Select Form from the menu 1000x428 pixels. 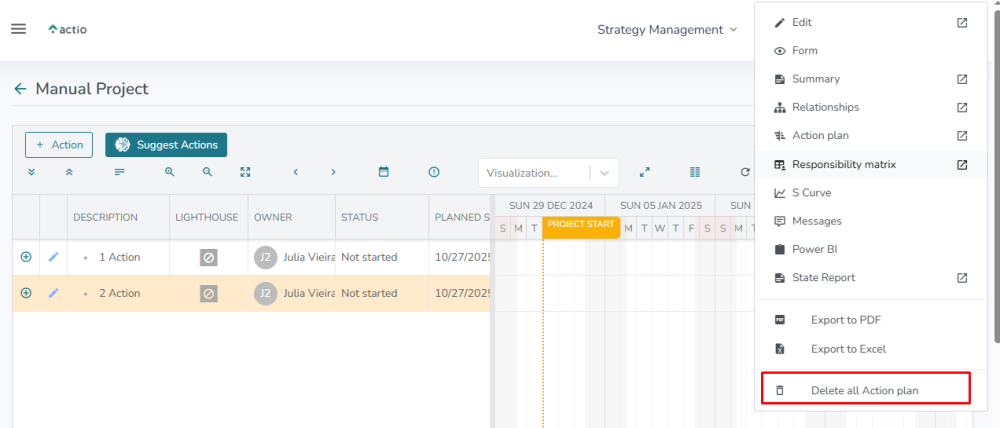(x=871, y=50)
